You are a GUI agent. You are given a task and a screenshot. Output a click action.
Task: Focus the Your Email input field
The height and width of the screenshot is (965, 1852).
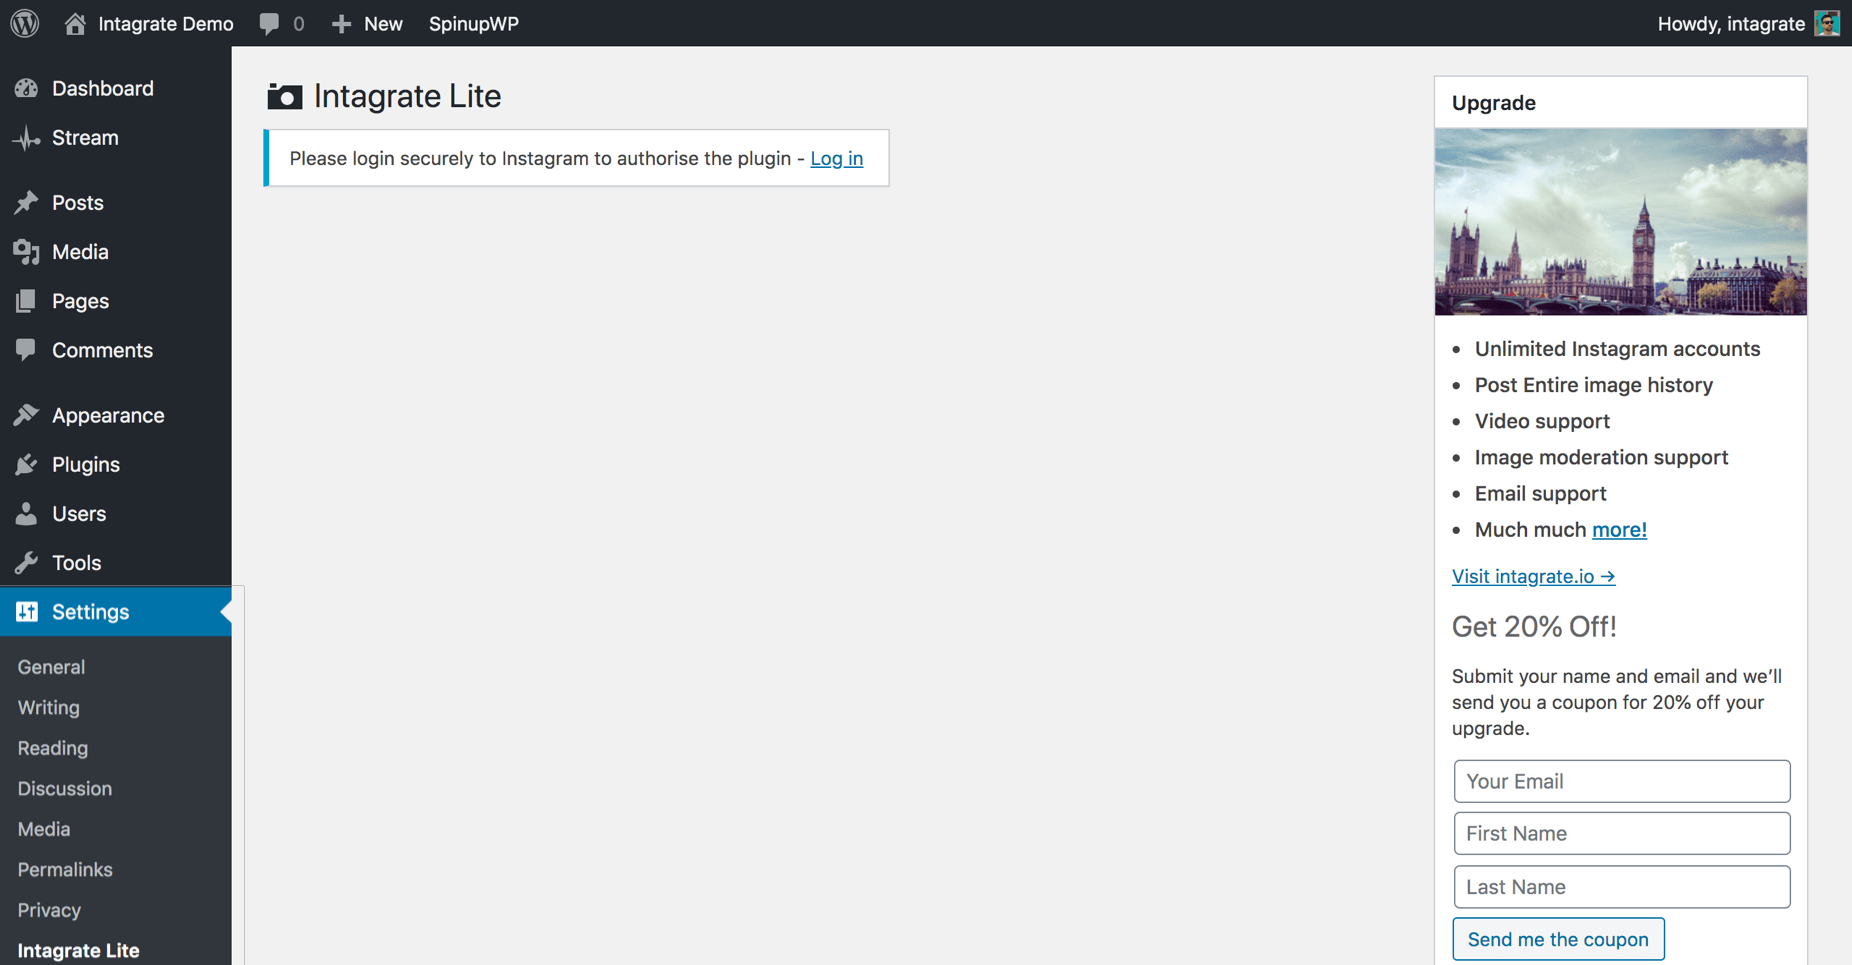point(1622,781)
